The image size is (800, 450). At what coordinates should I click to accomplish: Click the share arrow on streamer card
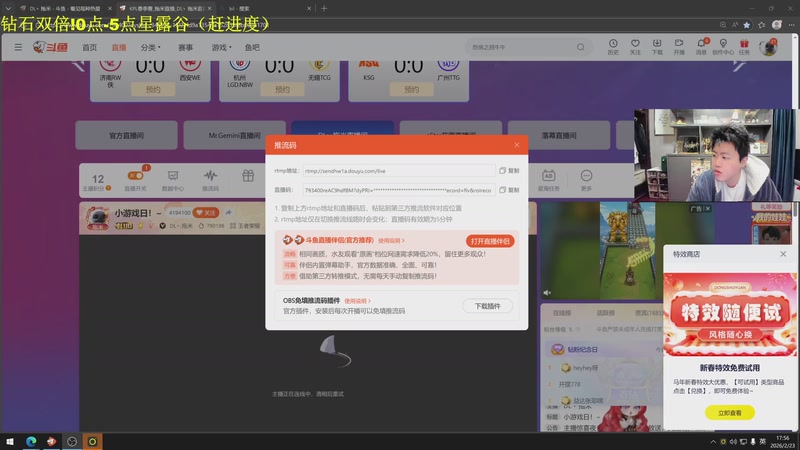click(x=229, y=212)
